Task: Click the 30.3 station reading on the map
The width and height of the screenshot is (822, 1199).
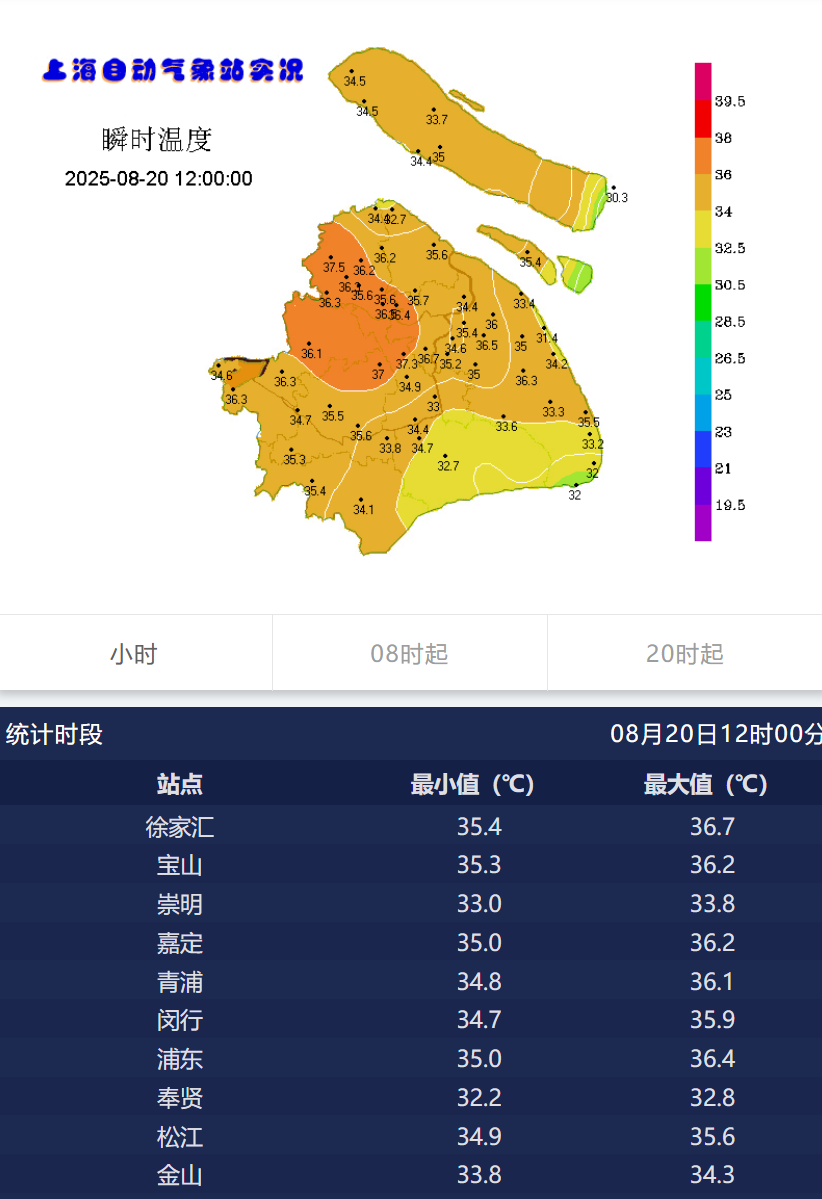Action: pos(617,197)
